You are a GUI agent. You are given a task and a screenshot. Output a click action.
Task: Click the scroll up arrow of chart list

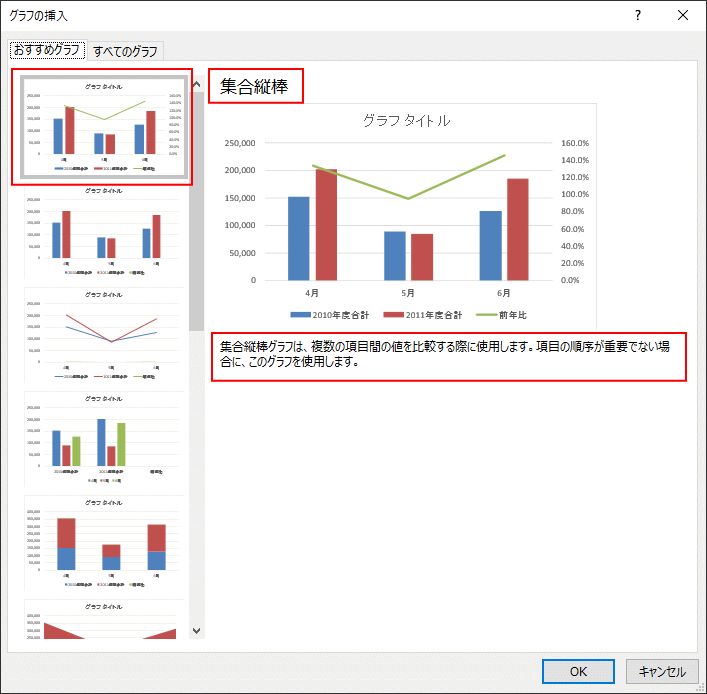pos(197,84)
